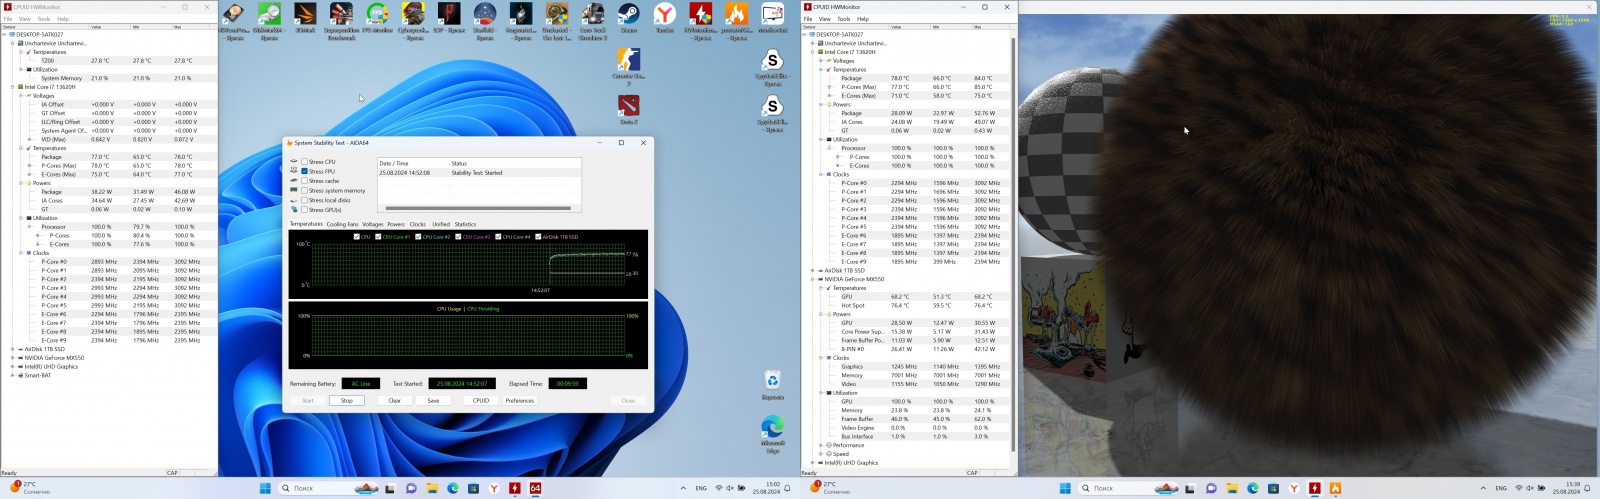Switch to the Cooling Fans tab
Viewport: 1600px width, 499px height.
click(342, 224)
